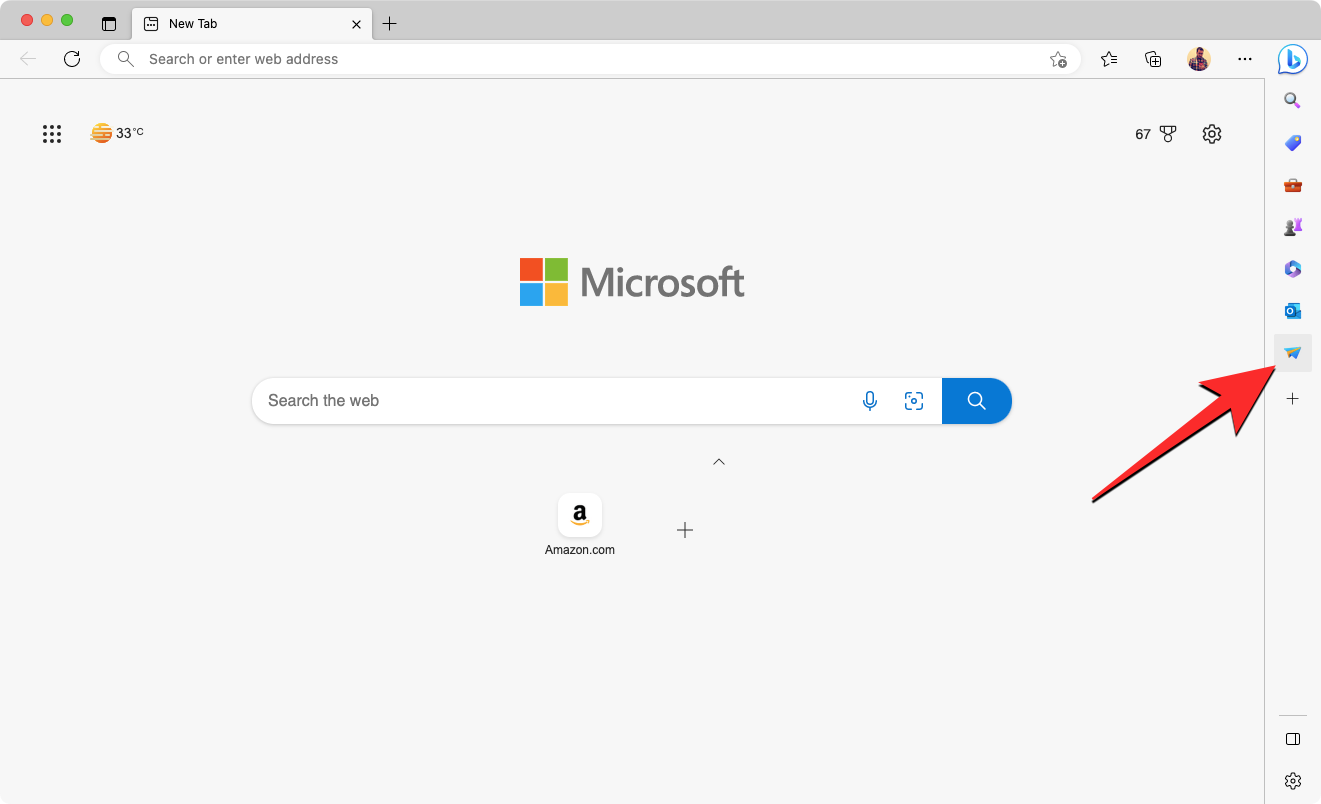Click the Microsoft logo
This screenshot has width=1321, height=804.
click(x=632, y=282)
